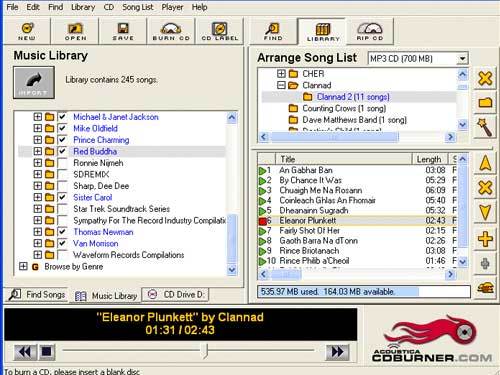
Task: Open the File menu
Action: point(12,7)
